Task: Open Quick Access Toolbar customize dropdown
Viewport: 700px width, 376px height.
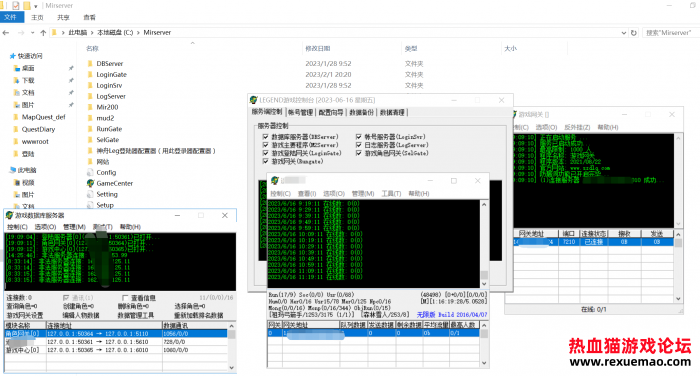Action: (36, 6)
